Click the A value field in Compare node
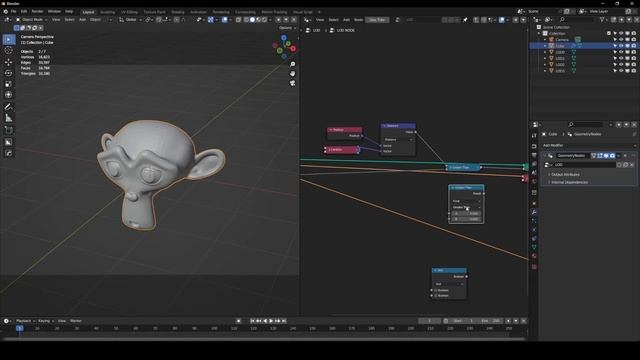This screenshot has height=360, width=640. point(466,213)
